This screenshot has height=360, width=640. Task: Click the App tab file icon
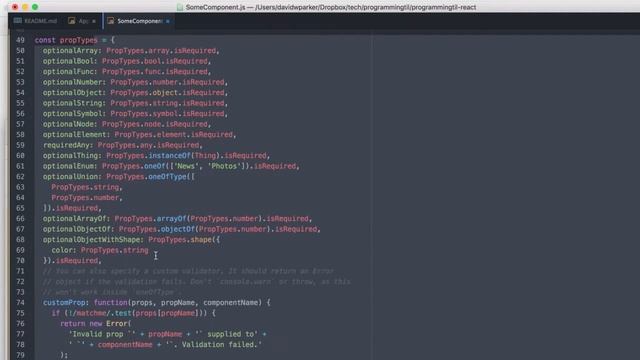[71, 21]
